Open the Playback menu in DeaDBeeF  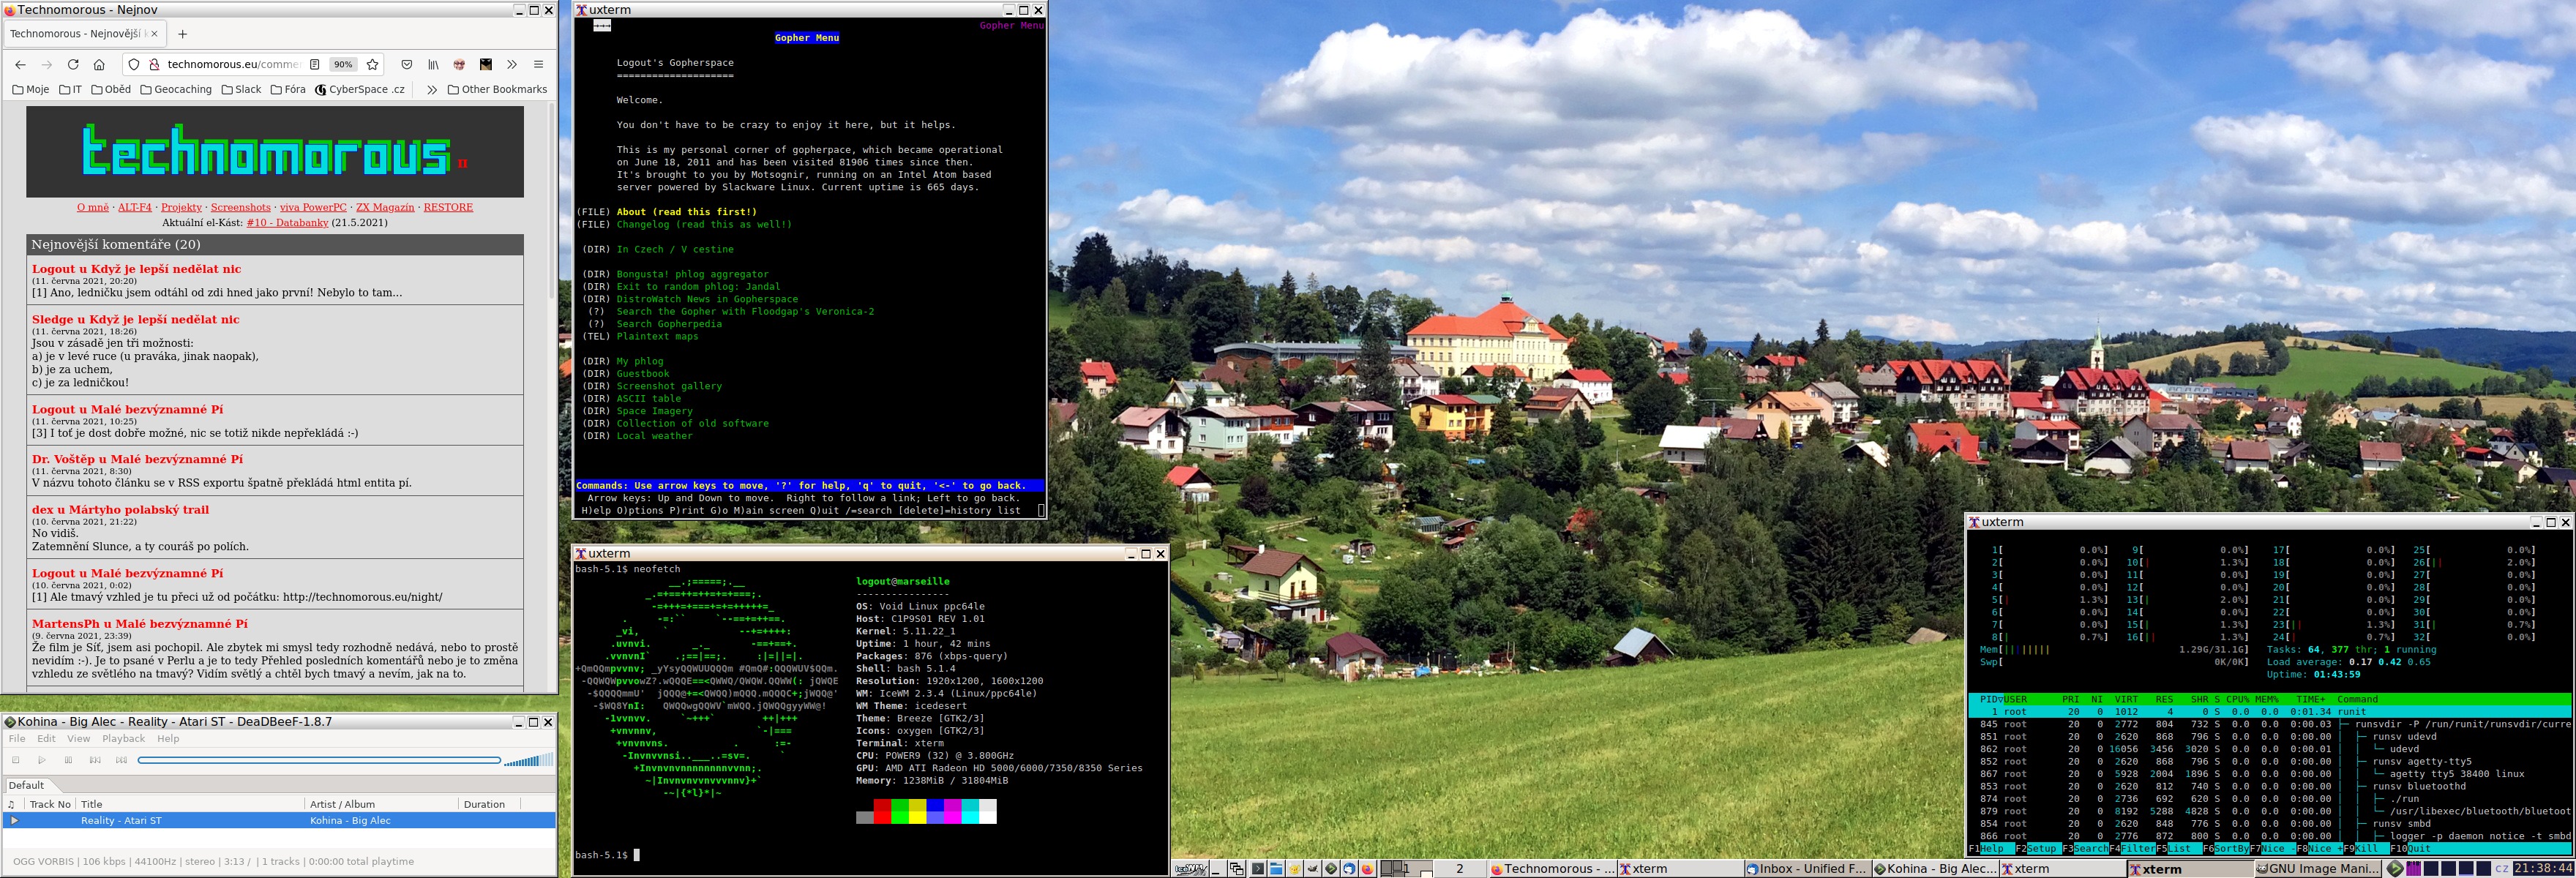coord(123,738)
